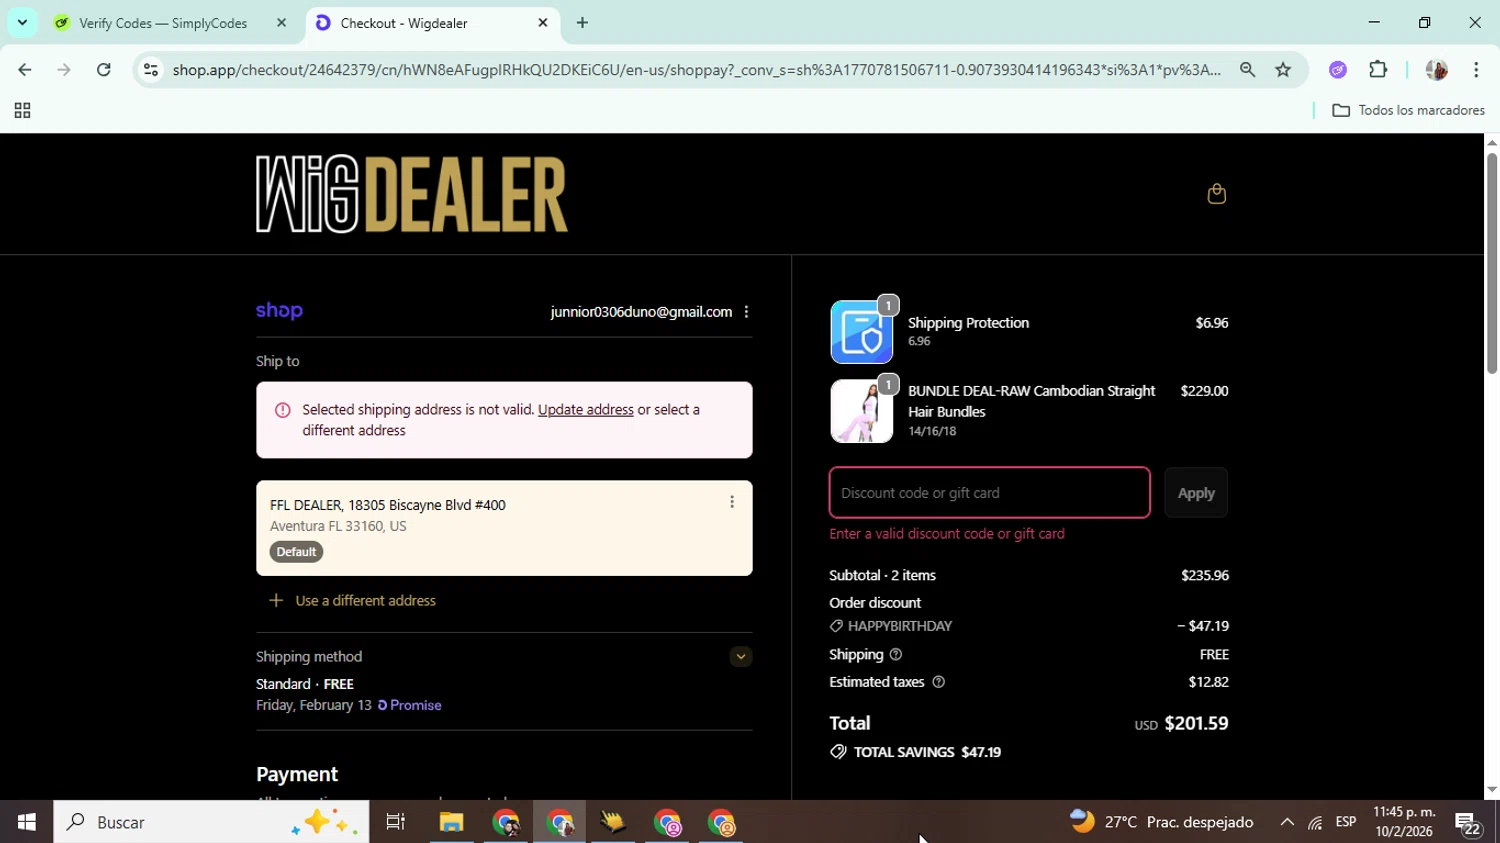Open the cart bag icon

[1216, 194]
